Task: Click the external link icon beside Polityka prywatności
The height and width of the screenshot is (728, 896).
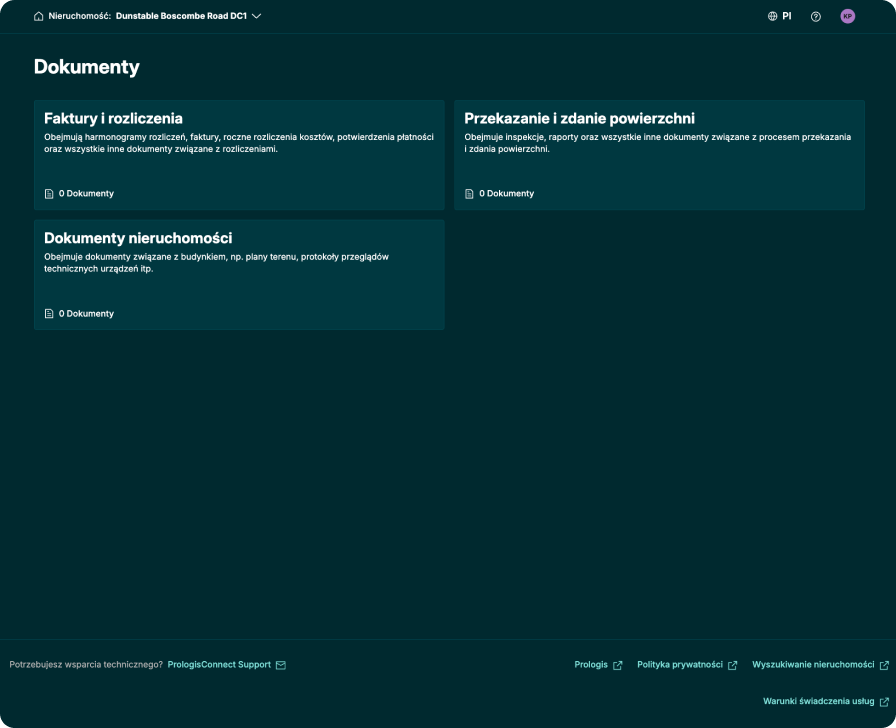Action: 732,665
